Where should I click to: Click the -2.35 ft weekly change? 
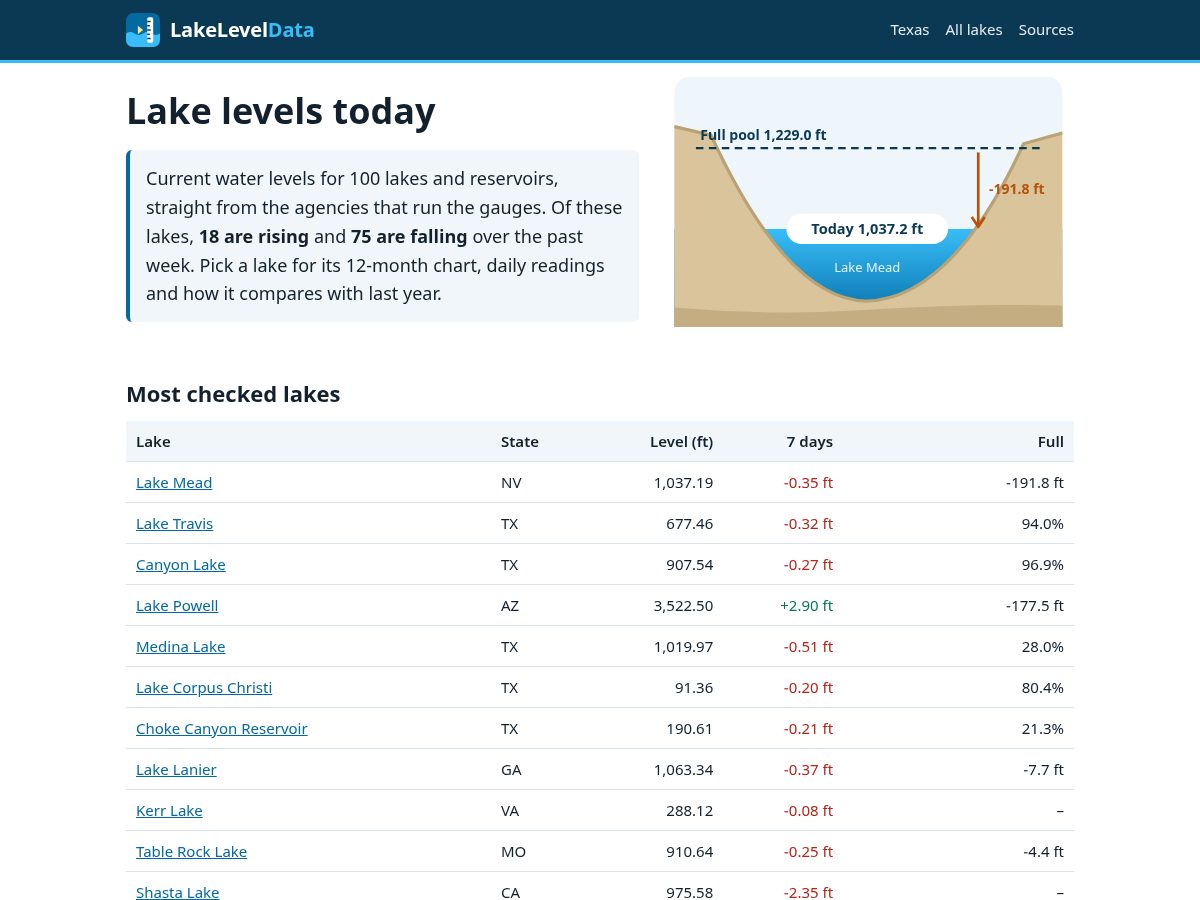(x=808, y=892)
